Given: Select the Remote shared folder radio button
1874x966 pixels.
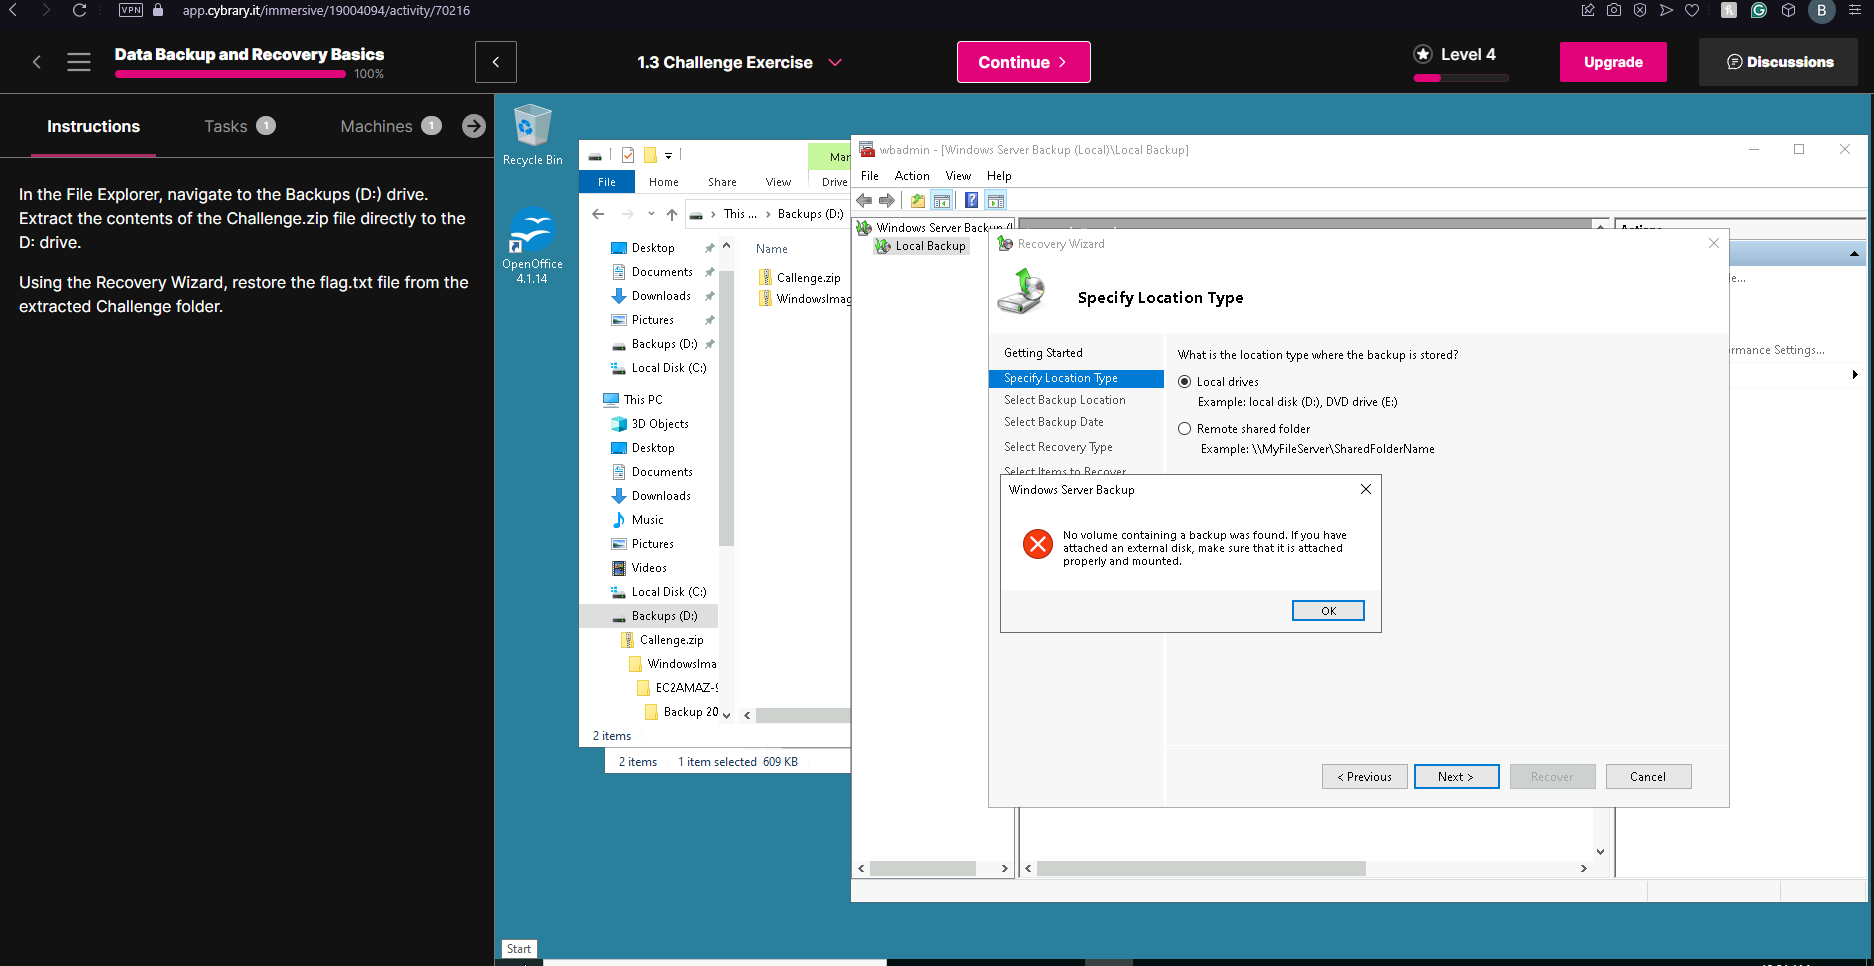Looking at the screenshot, I should [x=1185, y=429].
